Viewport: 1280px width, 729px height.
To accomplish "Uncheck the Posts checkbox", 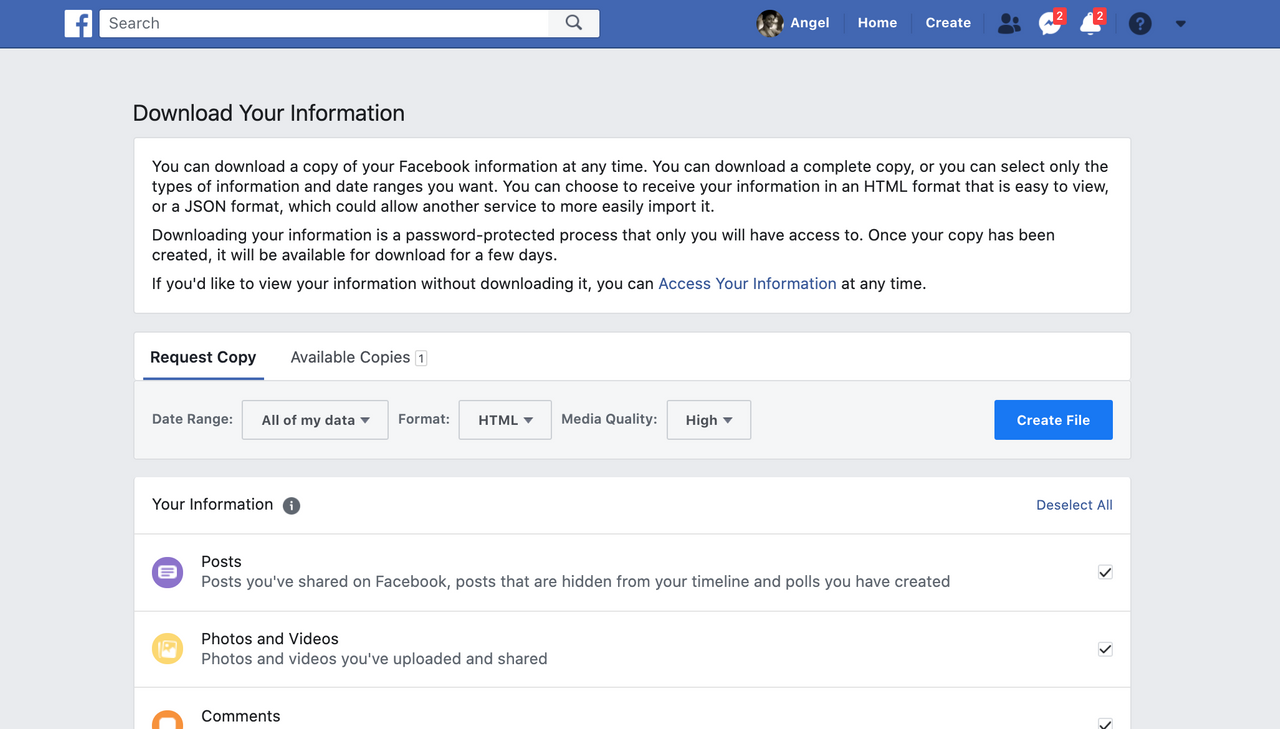I will 1105,572.
